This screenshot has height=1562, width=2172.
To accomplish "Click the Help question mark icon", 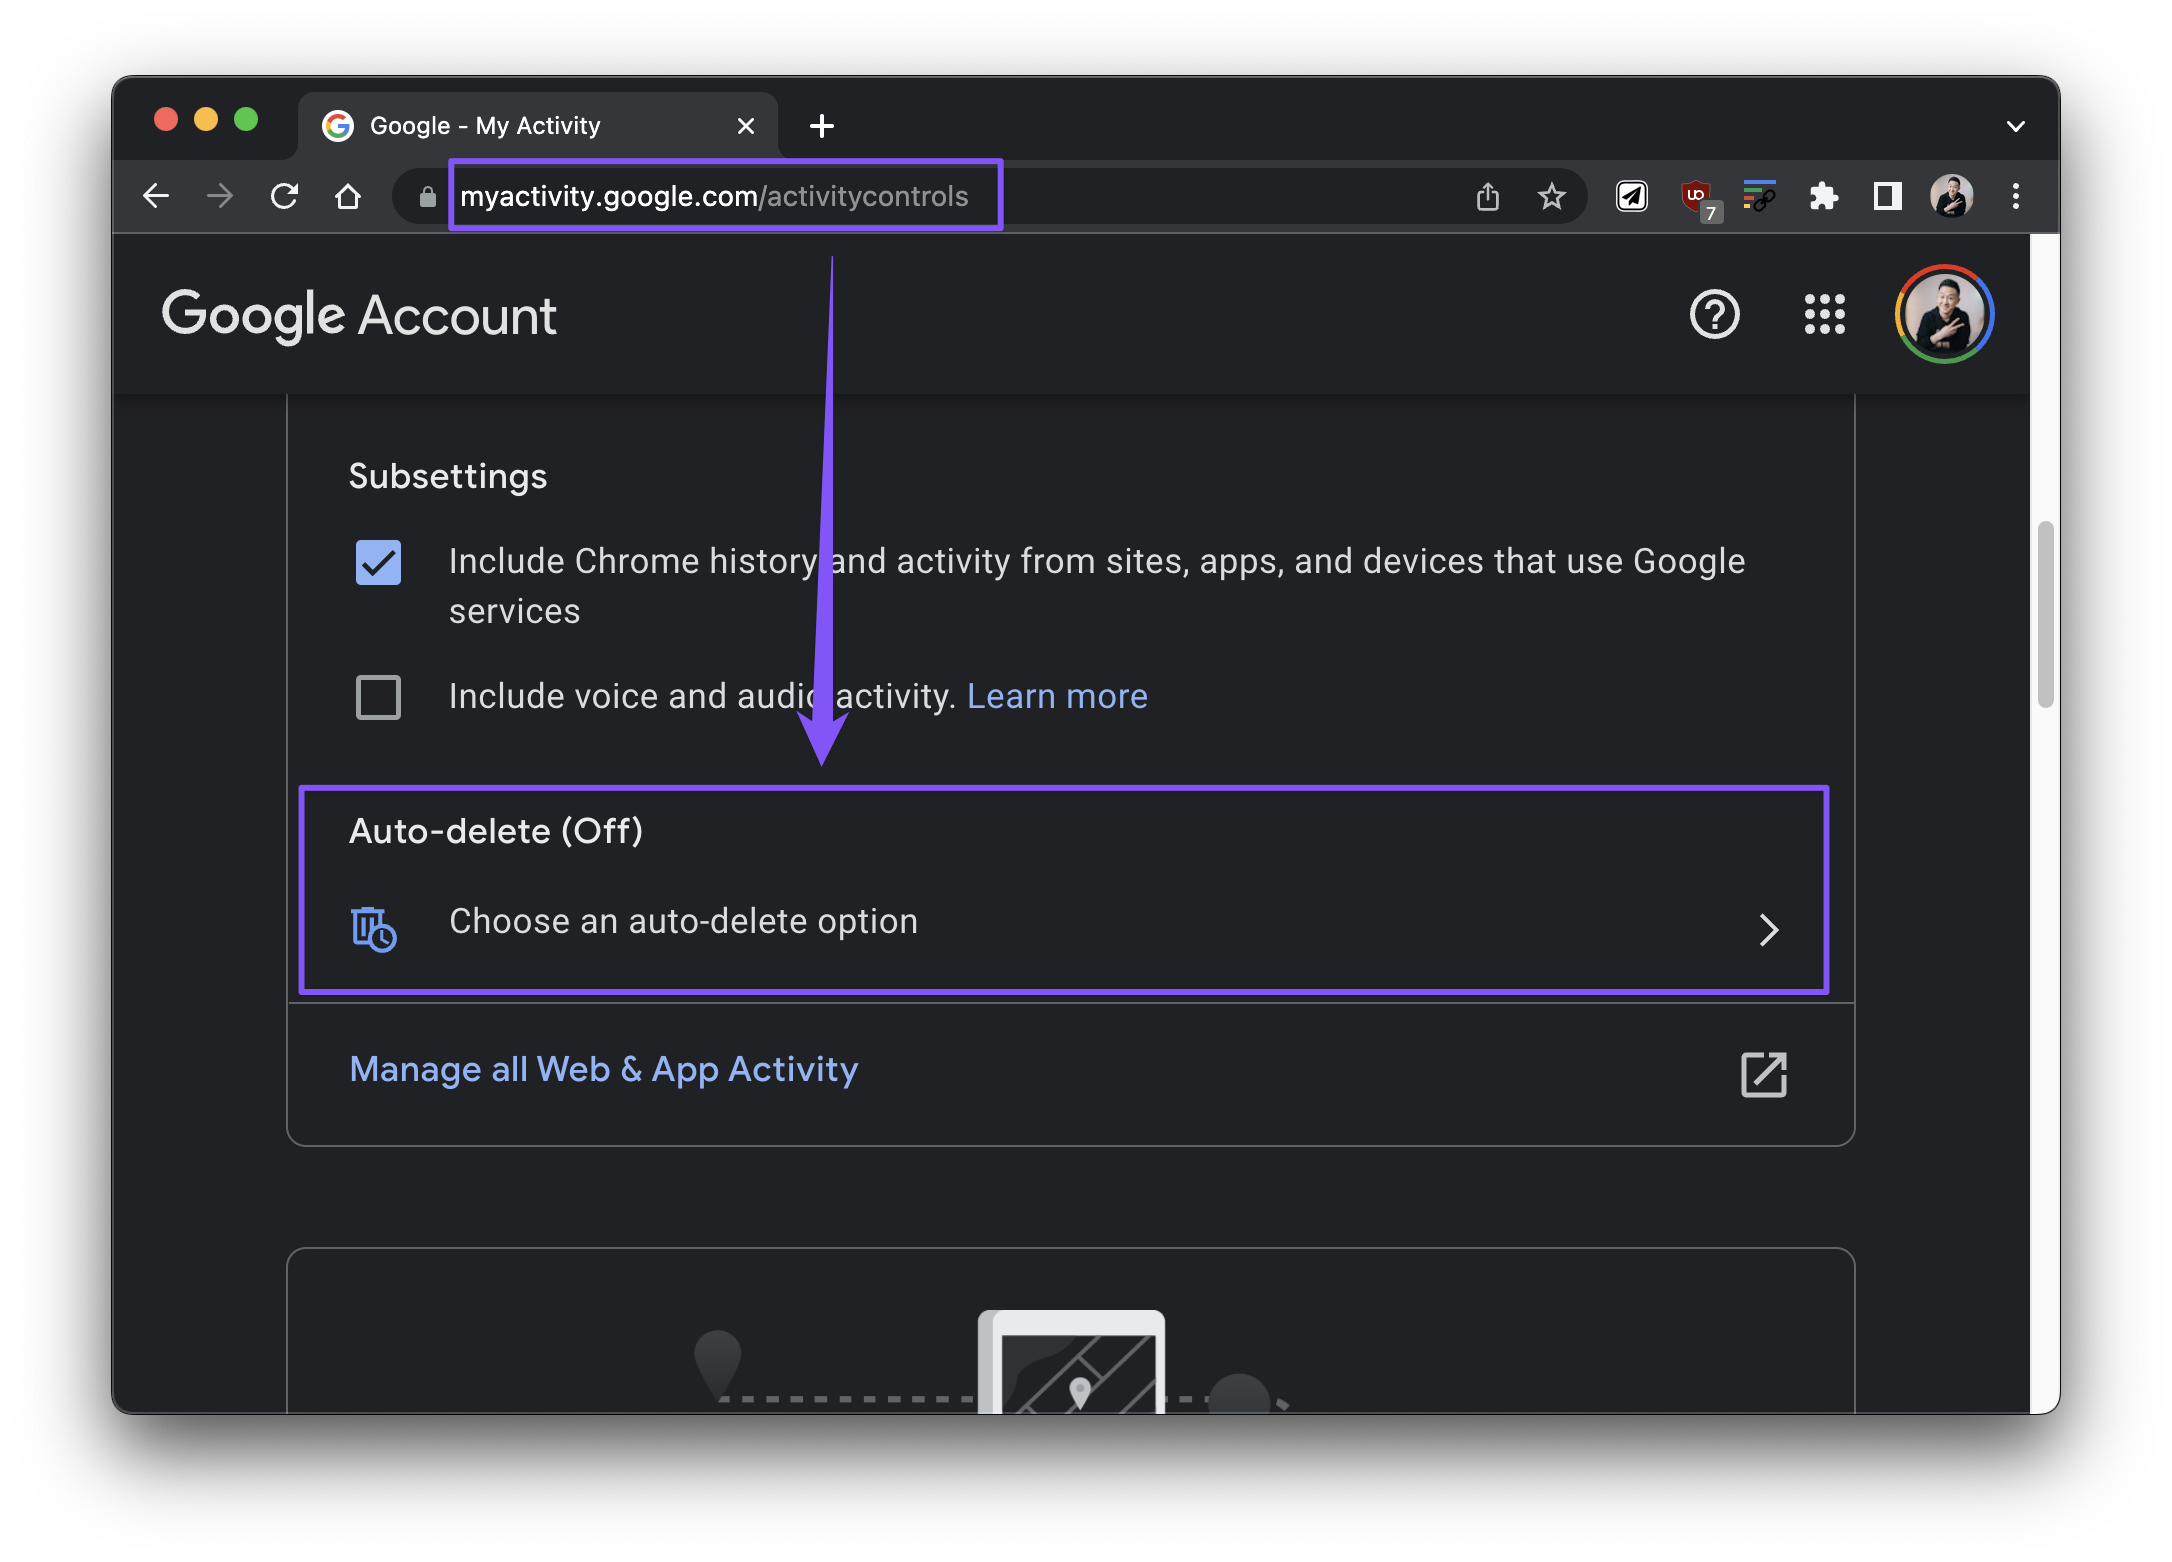I will [x=1714, y=314].
